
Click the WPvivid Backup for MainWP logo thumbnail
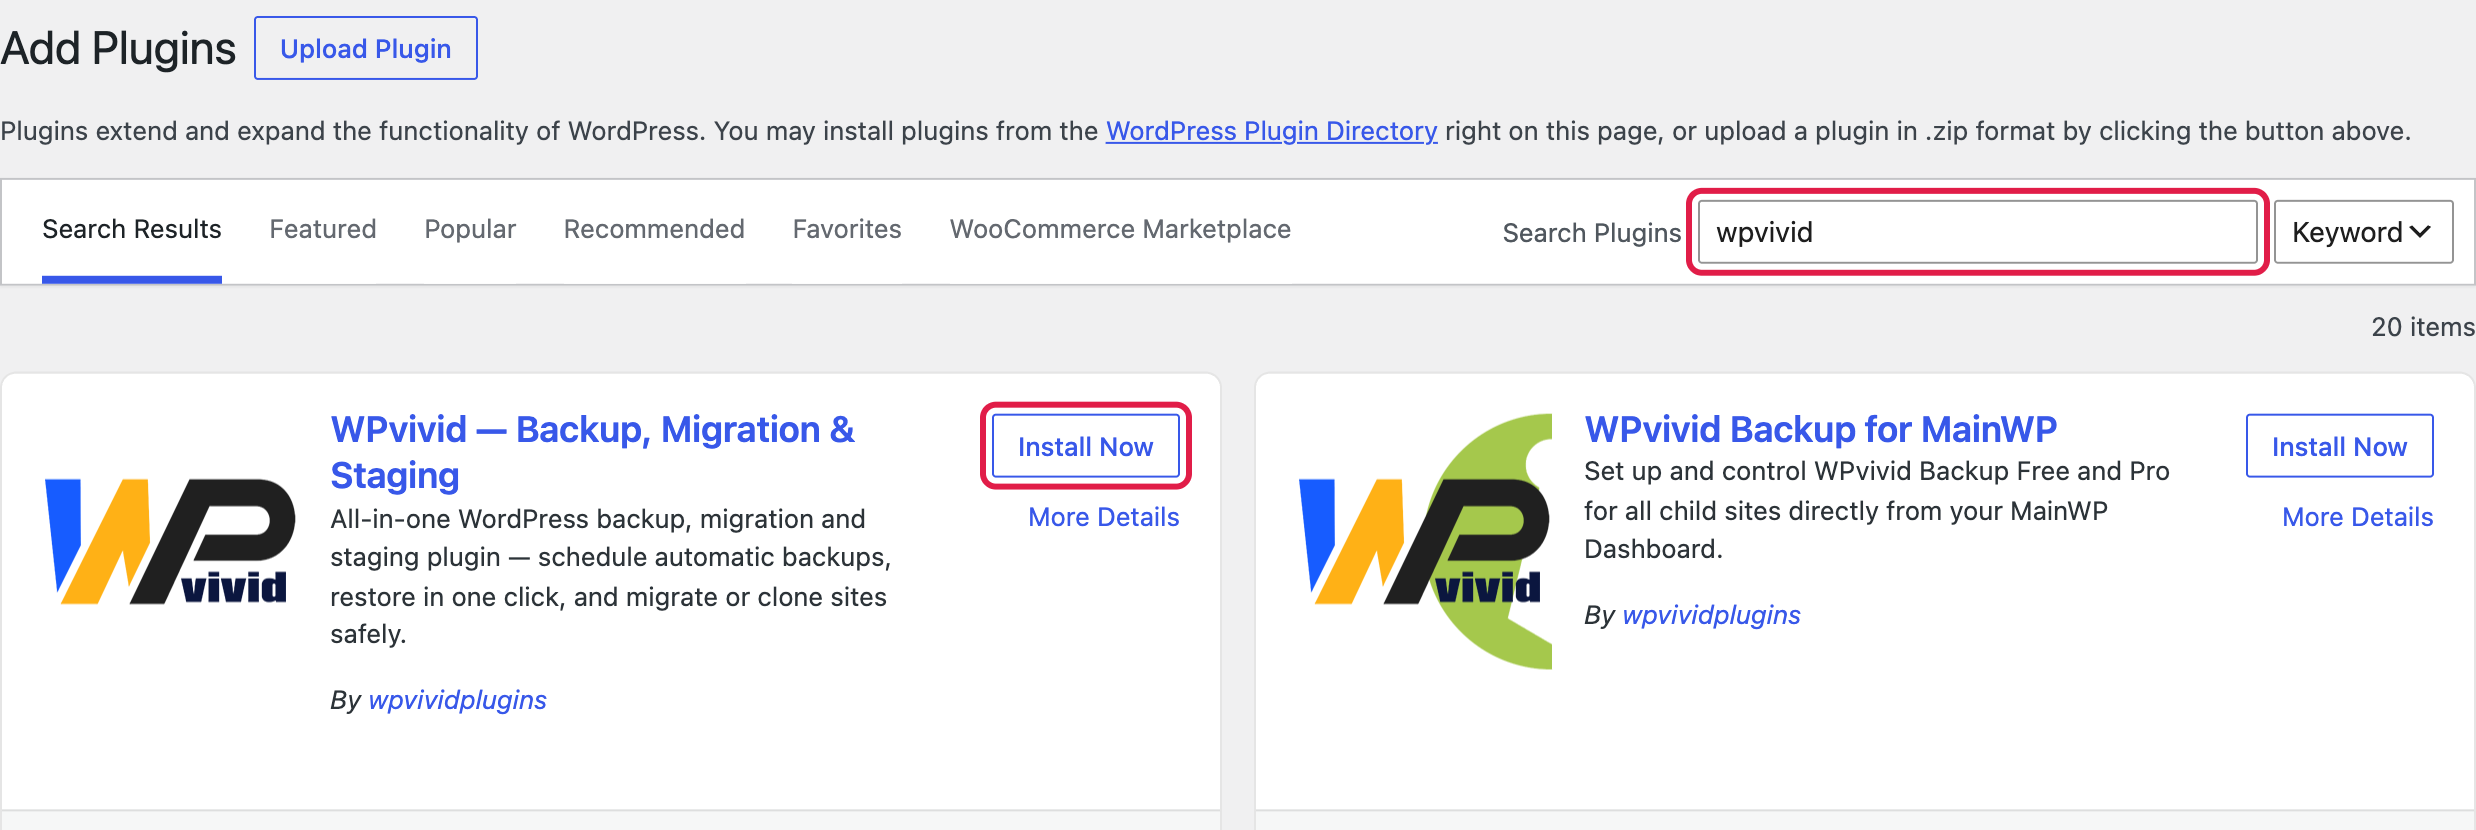(x=1425, y=541)
